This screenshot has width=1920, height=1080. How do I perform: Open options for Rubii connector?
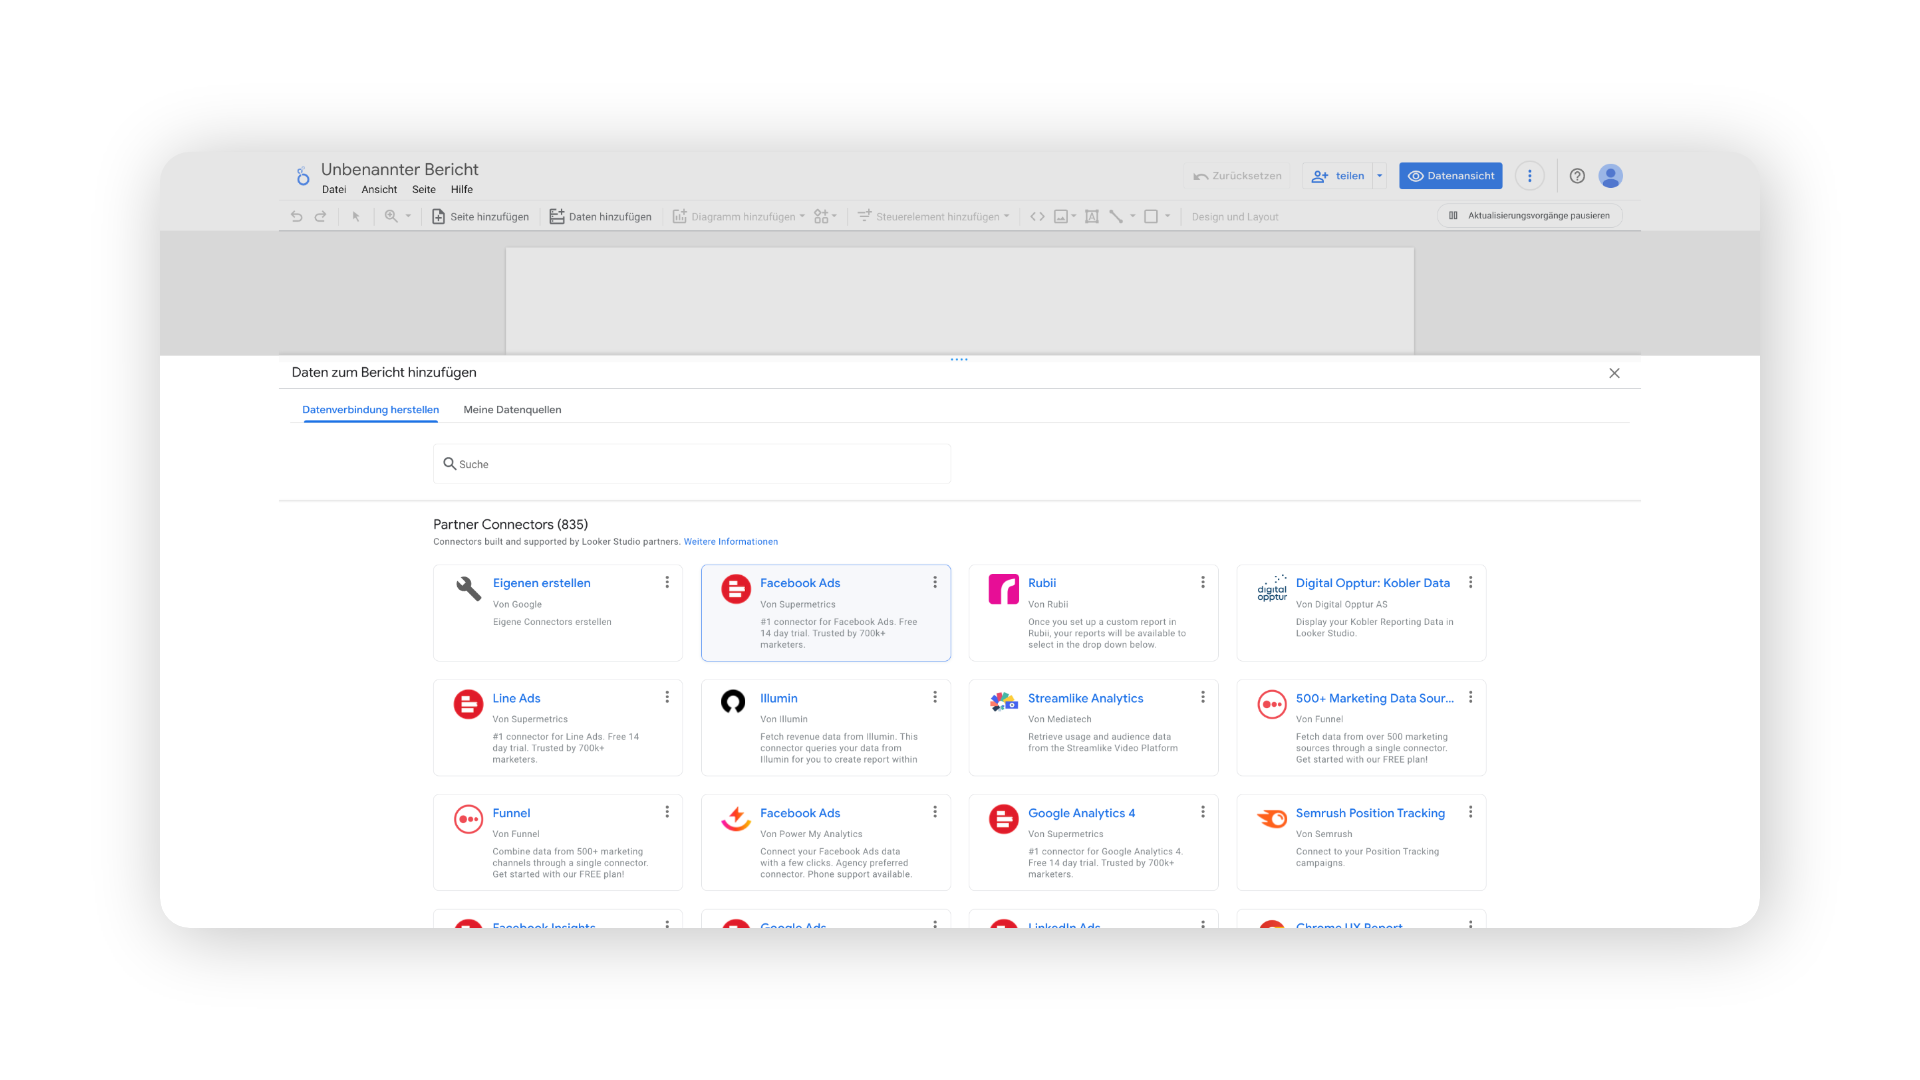coord(1203,582)
